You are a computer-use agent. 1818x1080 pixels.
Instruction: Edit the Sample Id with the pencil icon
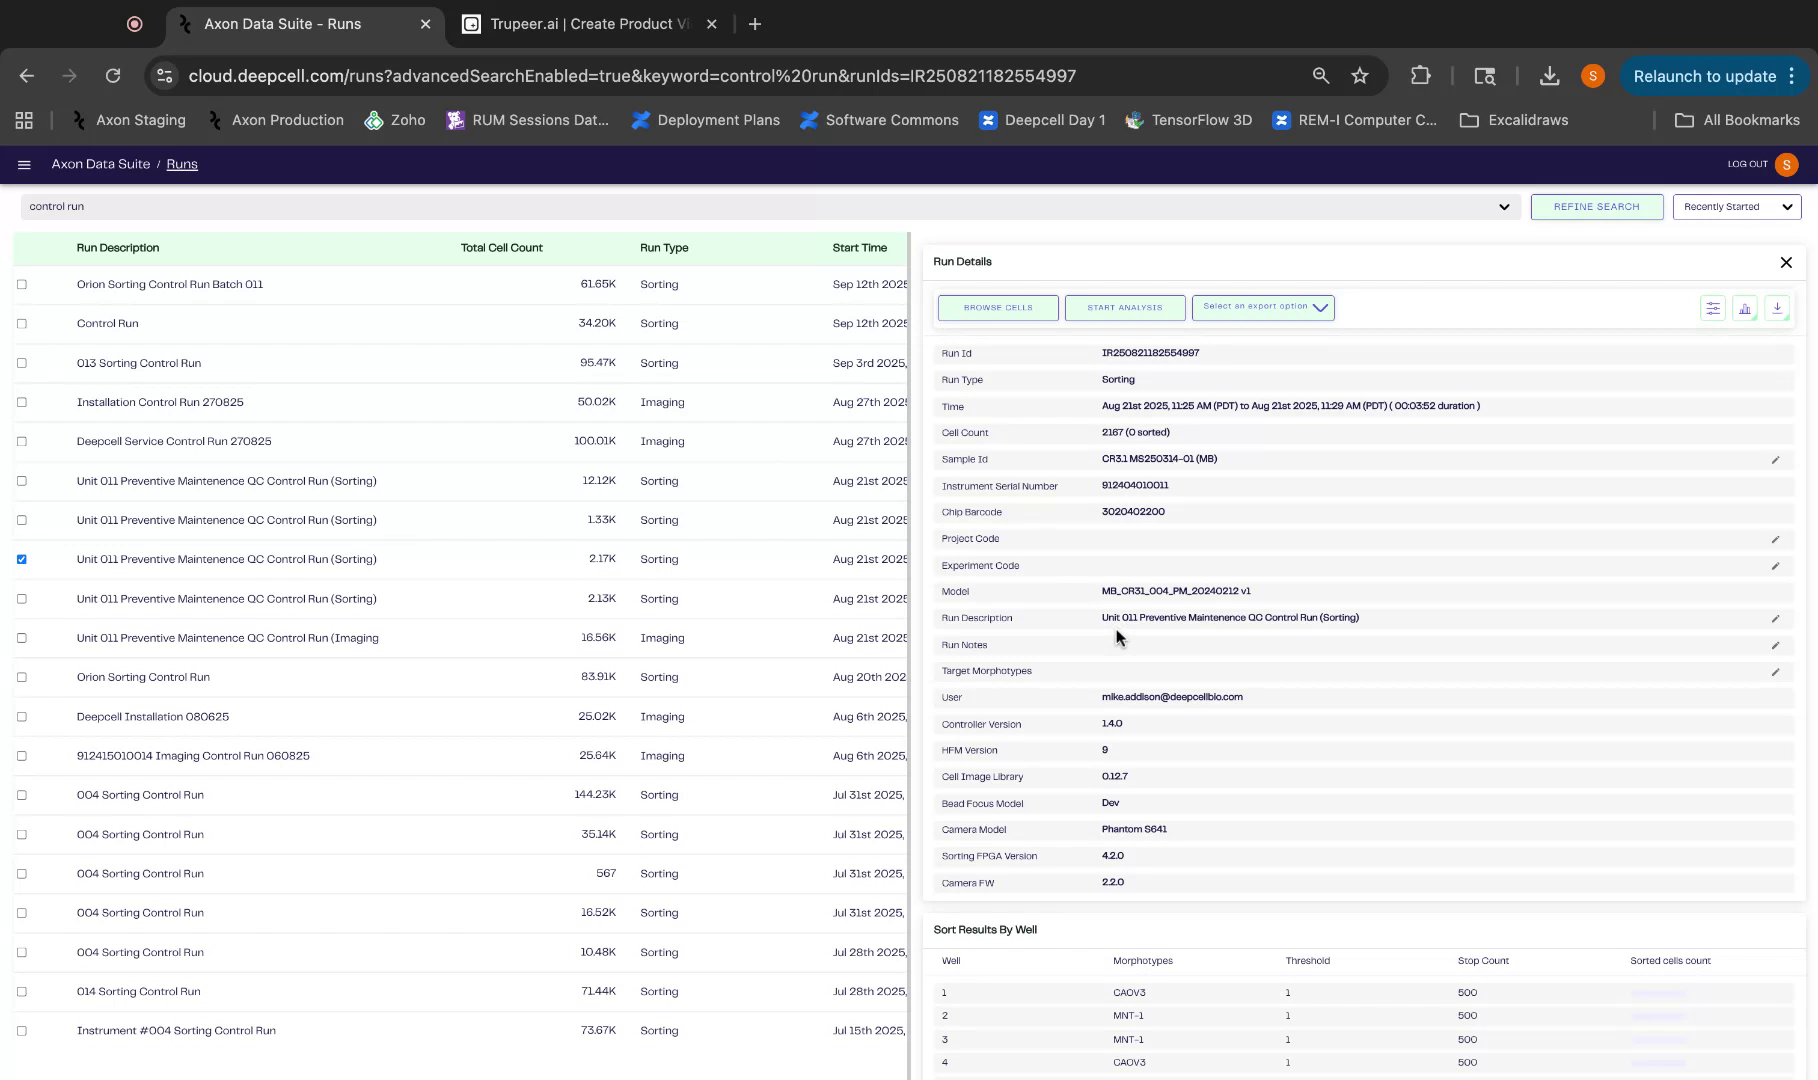click(x=1776, y=460)
